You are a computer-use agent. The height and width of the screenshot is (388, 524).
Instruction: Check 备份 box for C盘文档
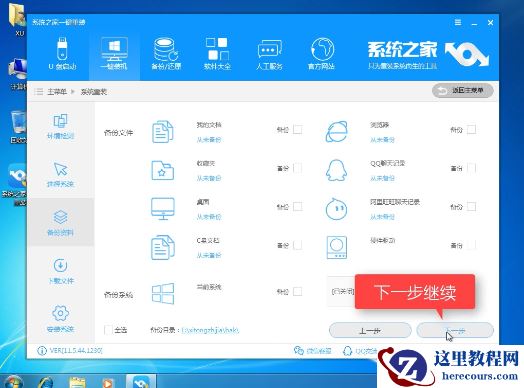(297, 245)
